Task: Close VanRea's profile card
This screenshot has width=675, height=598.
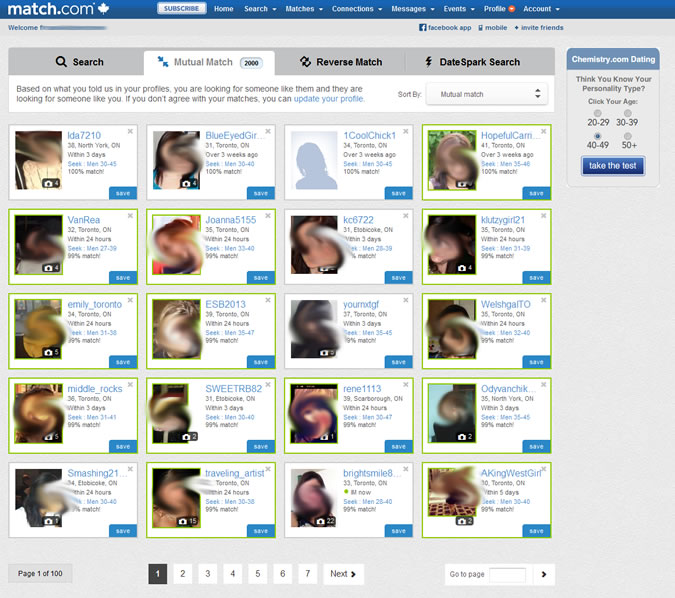Action: tap(130, 215)
